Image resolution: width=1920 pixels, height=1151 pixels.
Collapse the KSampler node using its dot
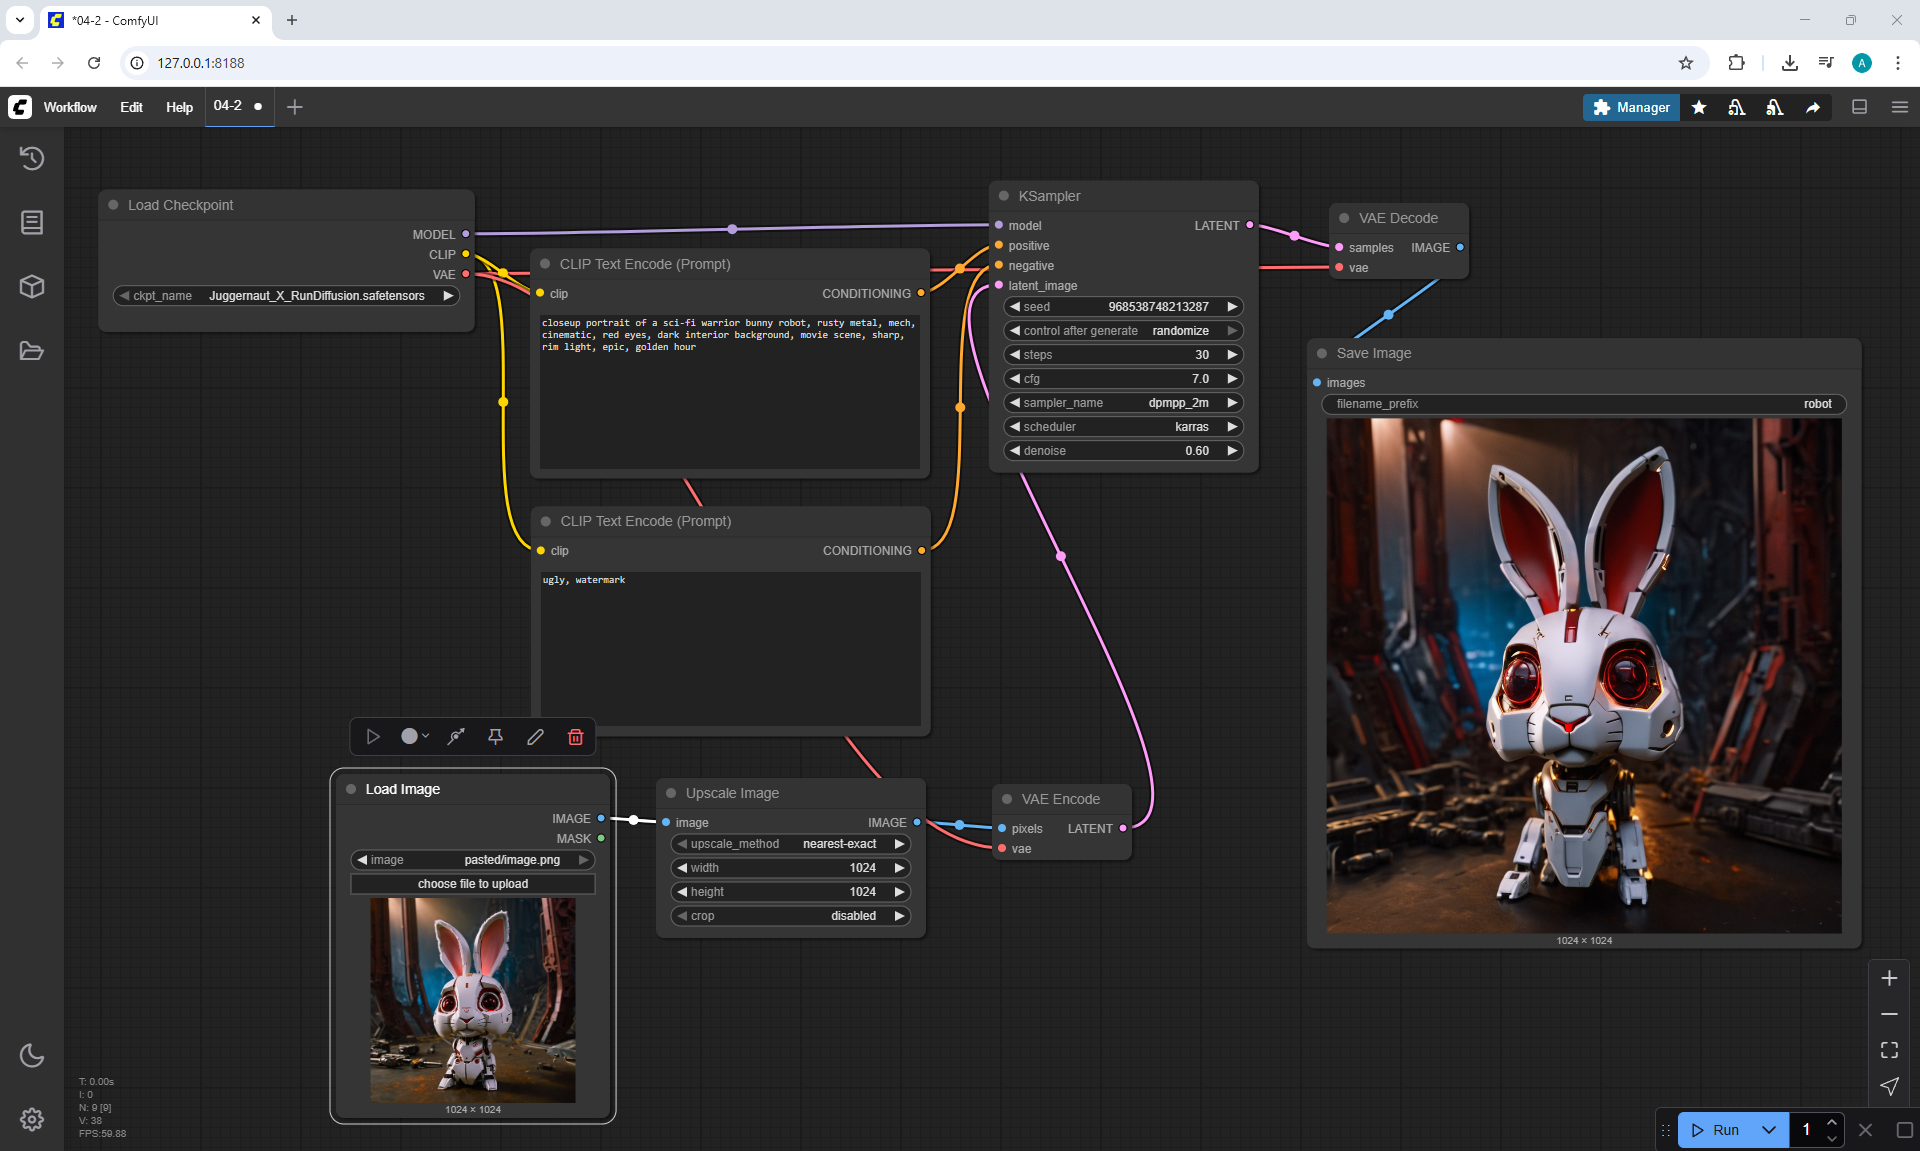(x=1004, y=196)
